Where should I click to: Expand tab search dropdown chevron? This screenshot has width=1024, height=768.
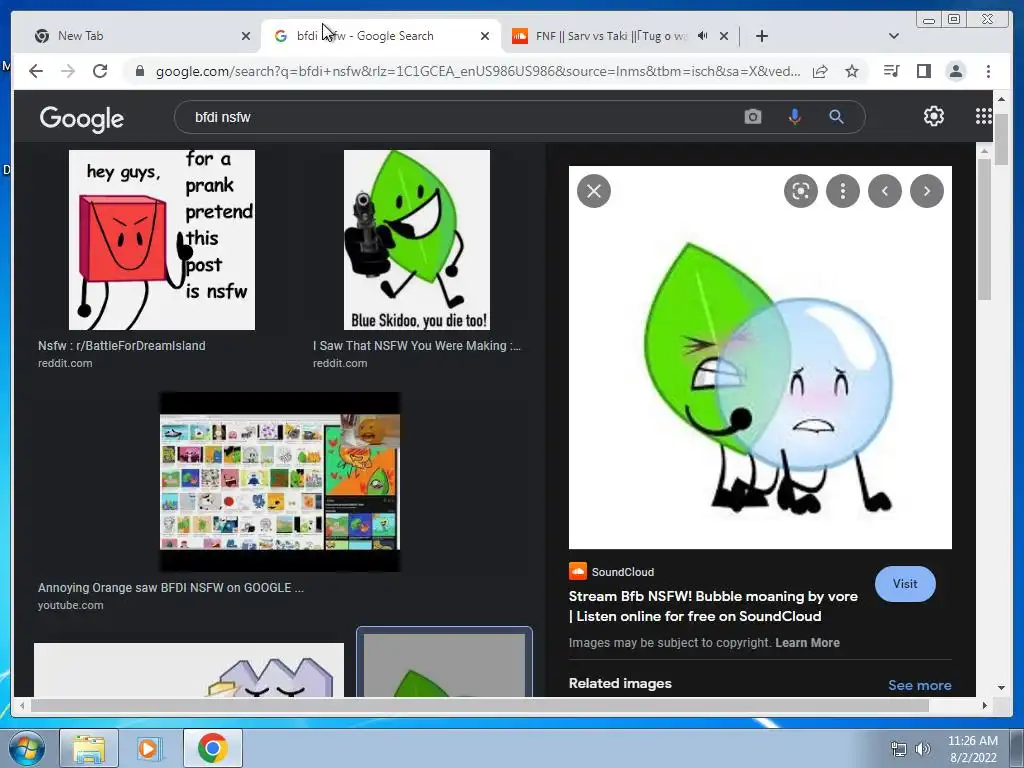(x=894, y=36)
